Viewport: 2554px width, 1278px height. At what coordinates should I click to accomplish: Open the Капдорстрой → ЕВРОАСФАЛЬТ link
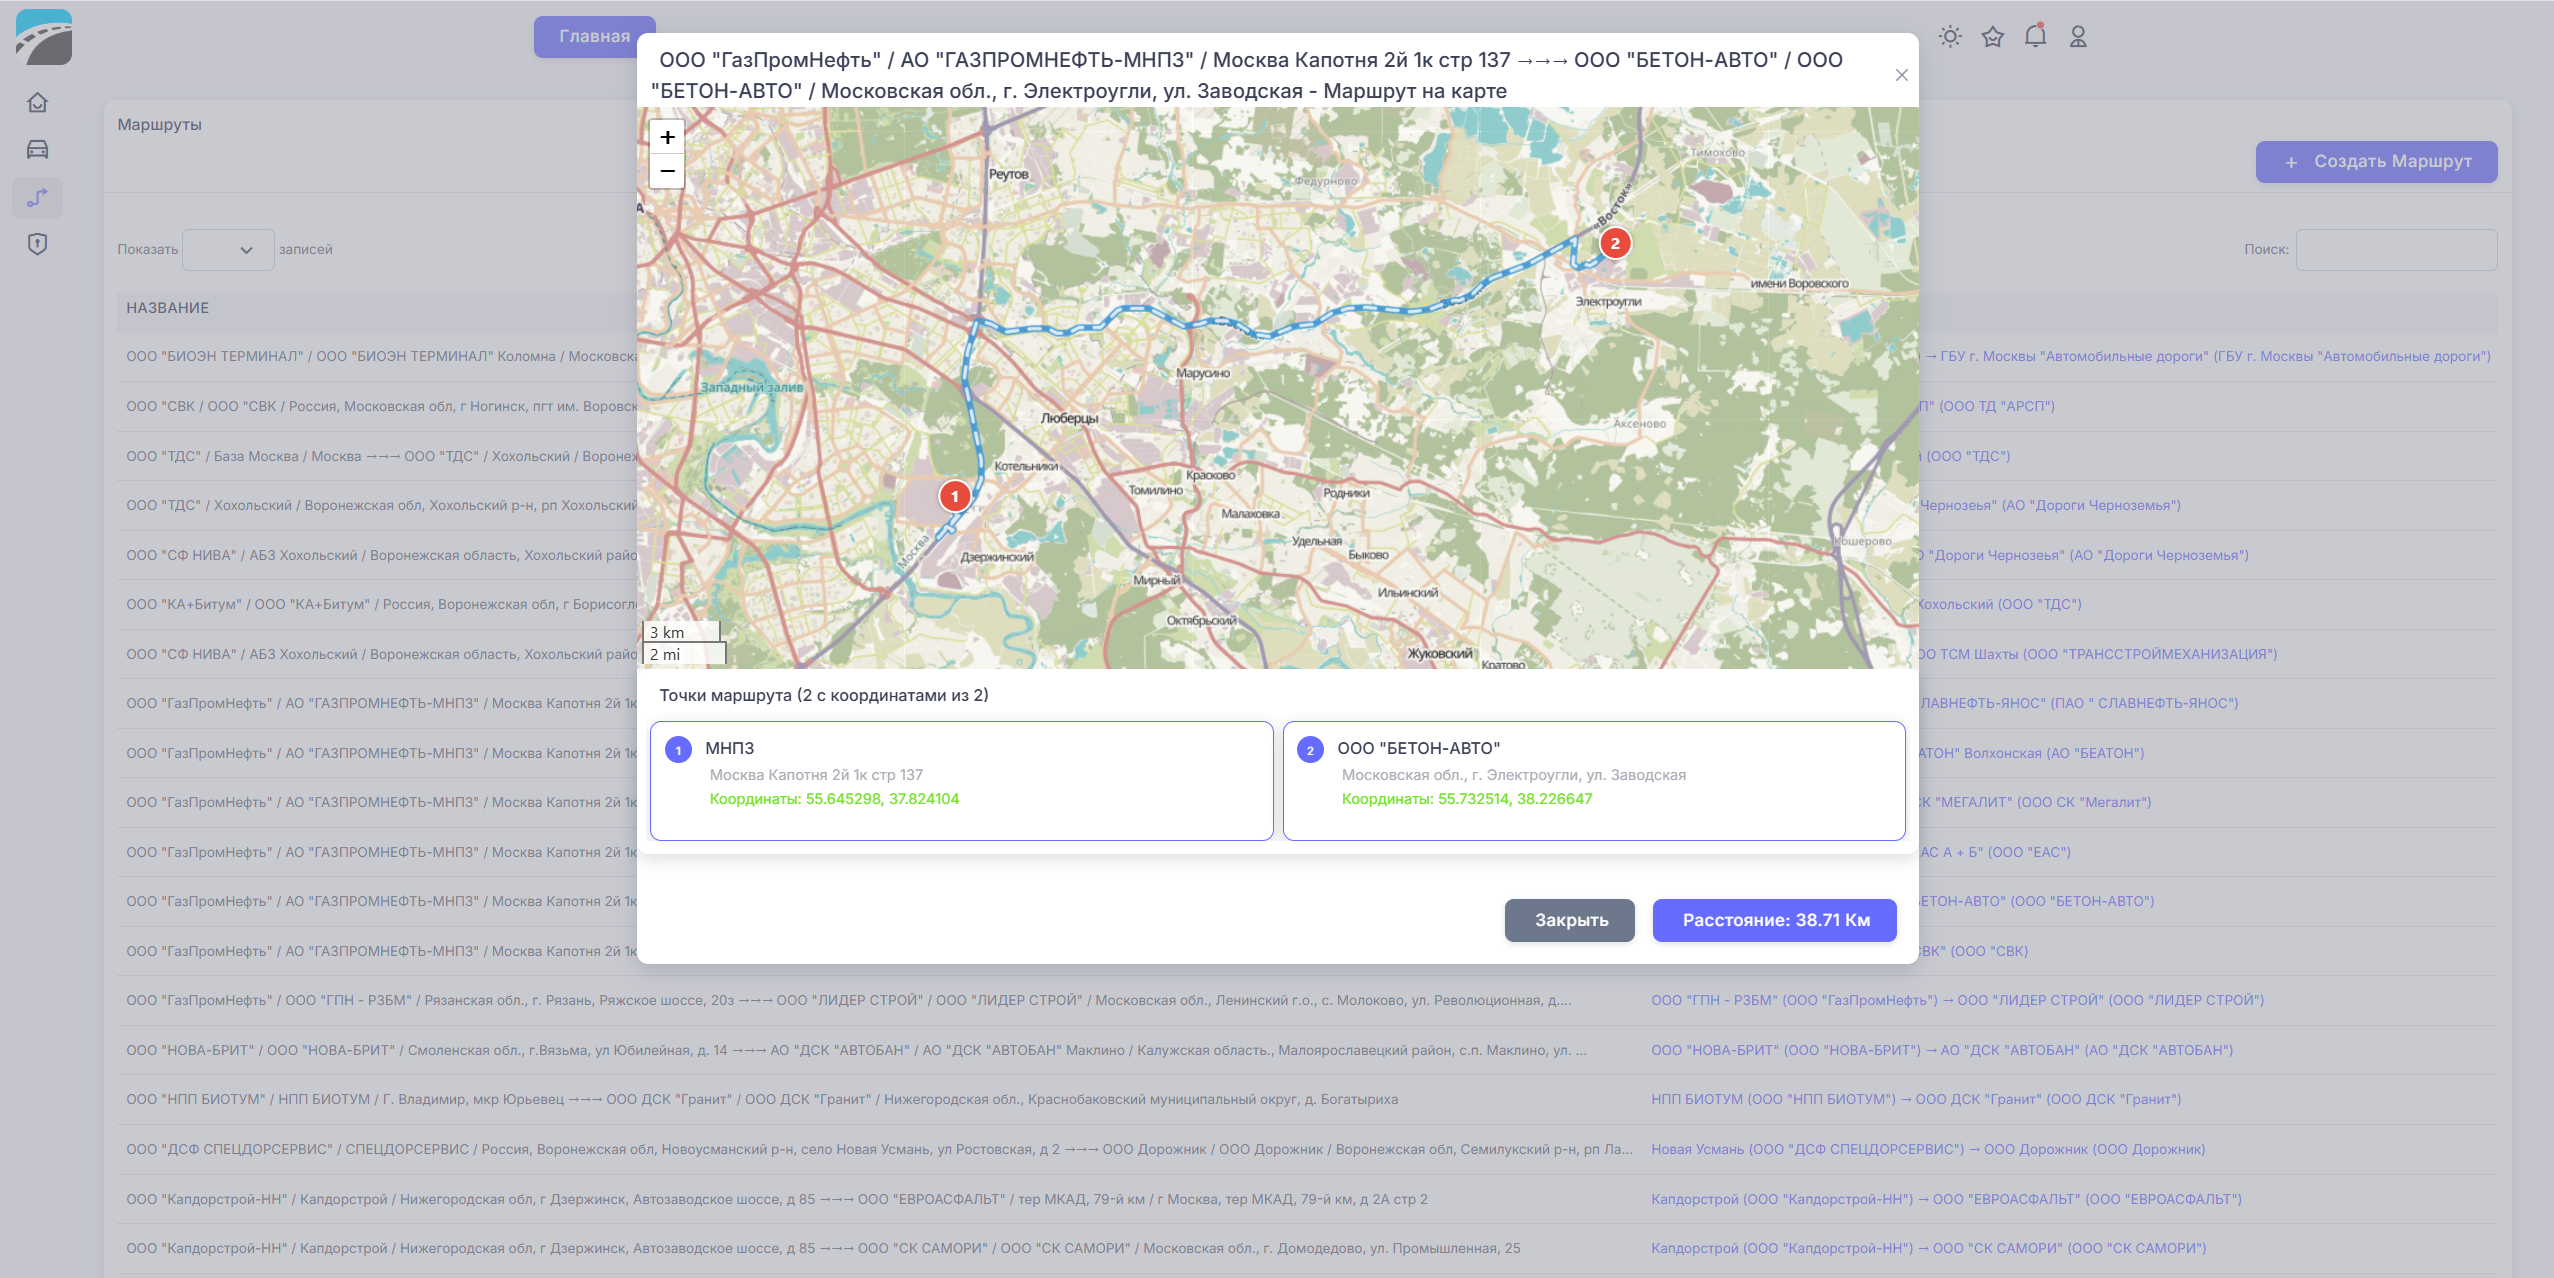tap(1946, 1199)
